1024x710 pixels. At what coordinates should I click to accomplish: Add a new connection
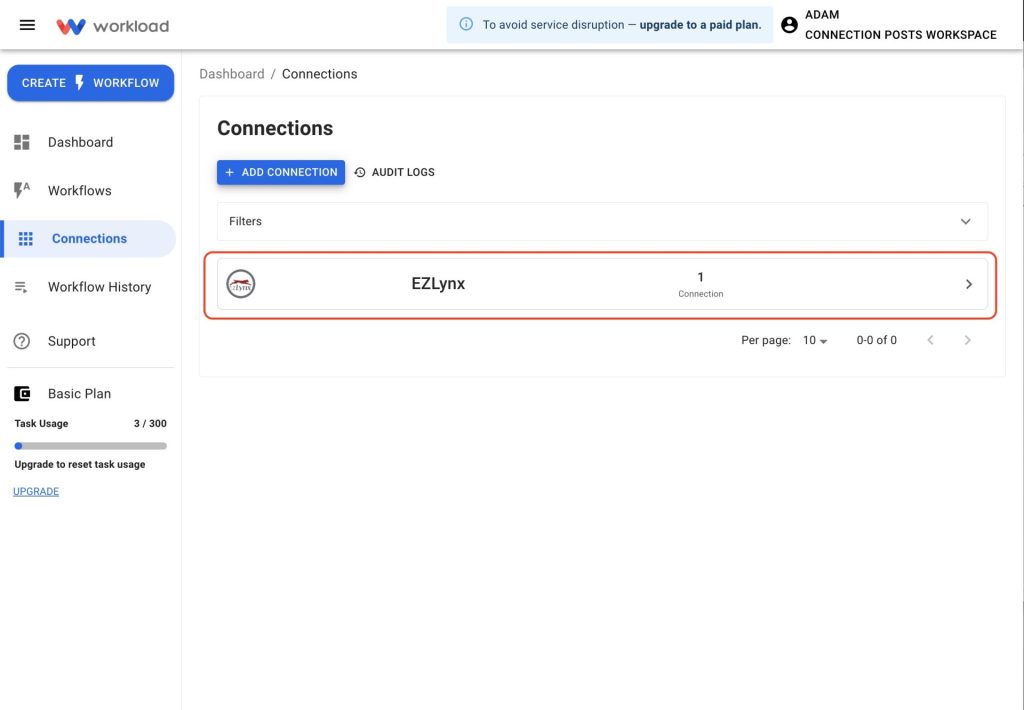281,172
